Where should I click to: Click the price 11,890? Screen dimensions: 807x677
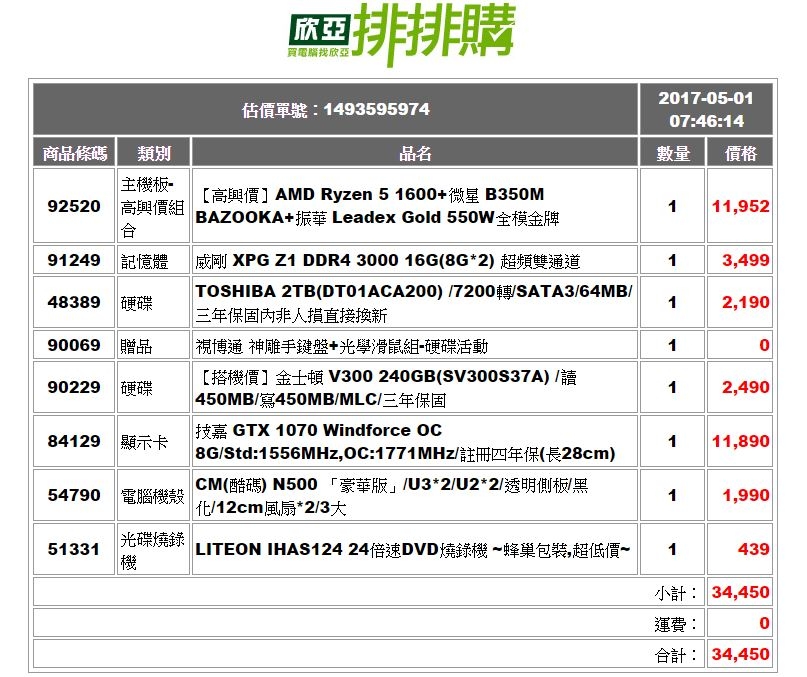(741, 442)
